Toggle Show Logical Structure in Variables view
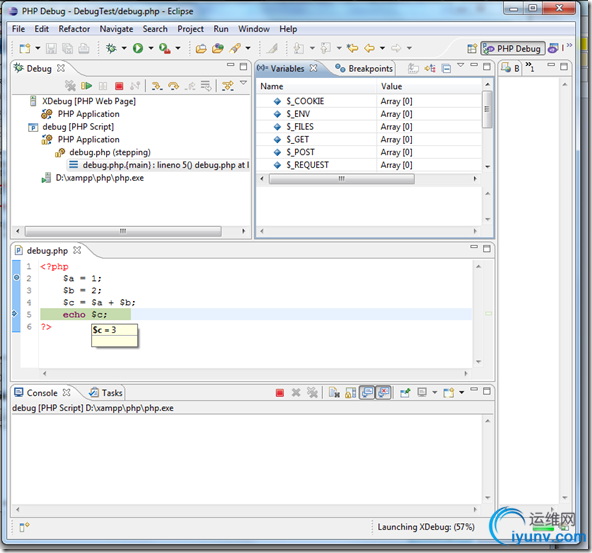Screen dimensions: 592x553 [x=430, y=69]
